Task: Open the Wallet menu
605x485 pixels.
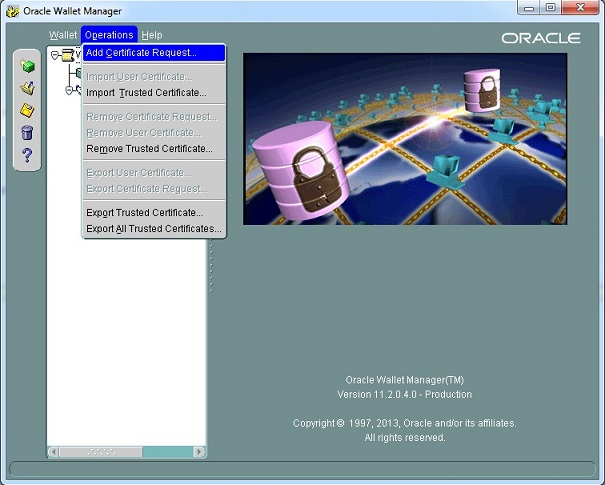Action: 63,35
